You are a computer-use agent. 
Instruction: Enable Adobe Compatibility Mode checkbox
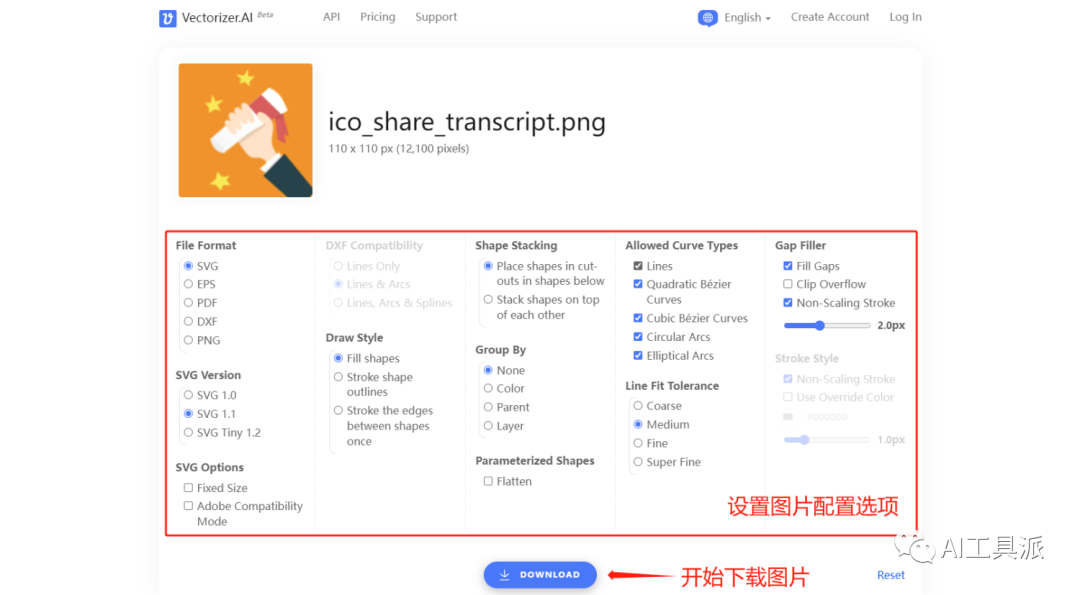[188, 505]
